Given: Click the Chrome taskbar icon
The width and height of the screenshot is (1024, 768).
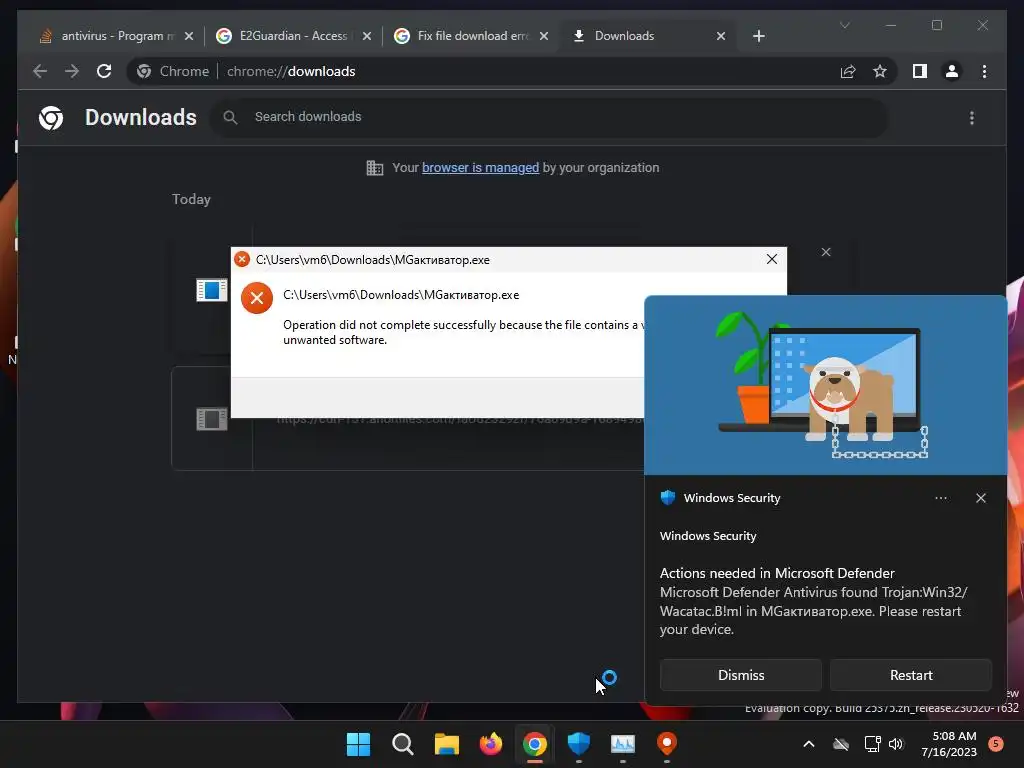Looking at the screenshot, I should point(535,744).
